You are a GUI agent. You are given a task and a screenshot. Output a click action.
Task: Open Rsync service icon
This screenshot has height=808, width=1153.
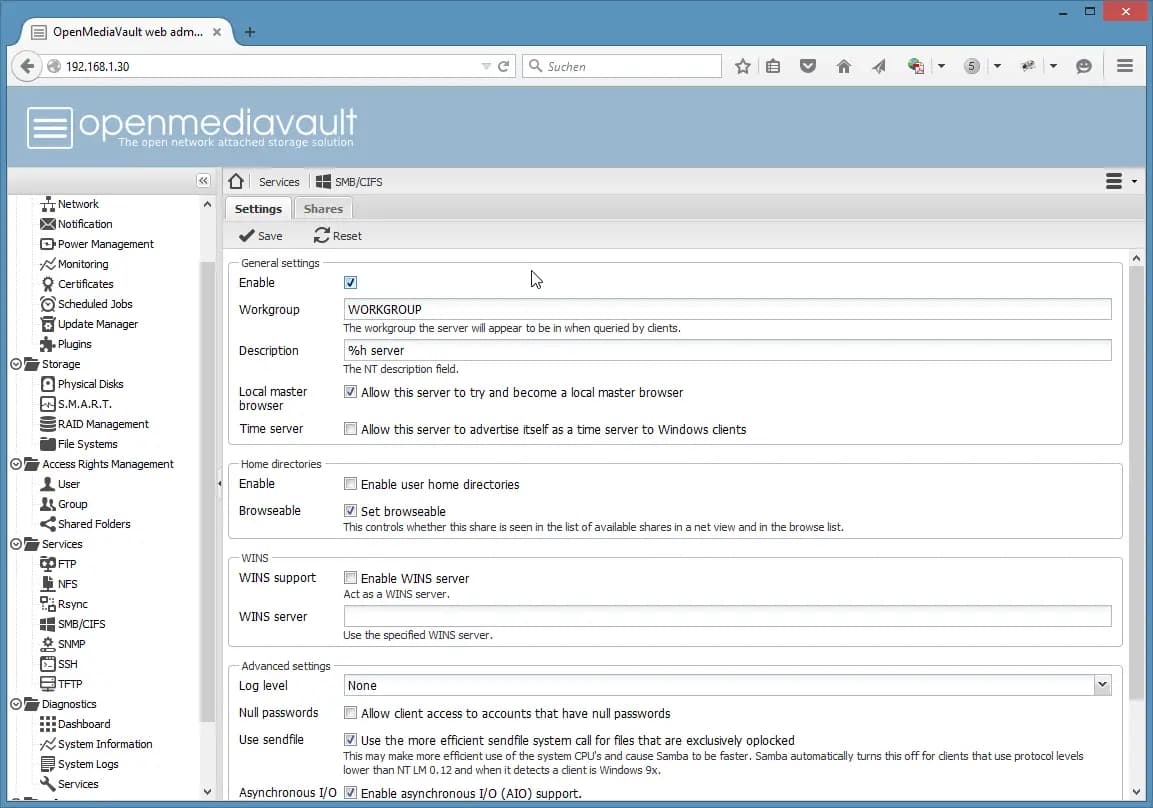pyautogui.click(x=48, y=604)
